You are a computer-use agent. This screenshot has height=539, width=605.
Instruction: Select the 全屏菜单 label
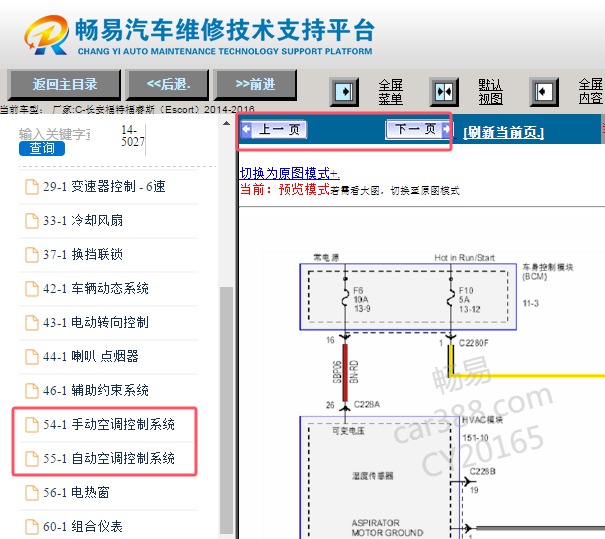pos(390,92)
